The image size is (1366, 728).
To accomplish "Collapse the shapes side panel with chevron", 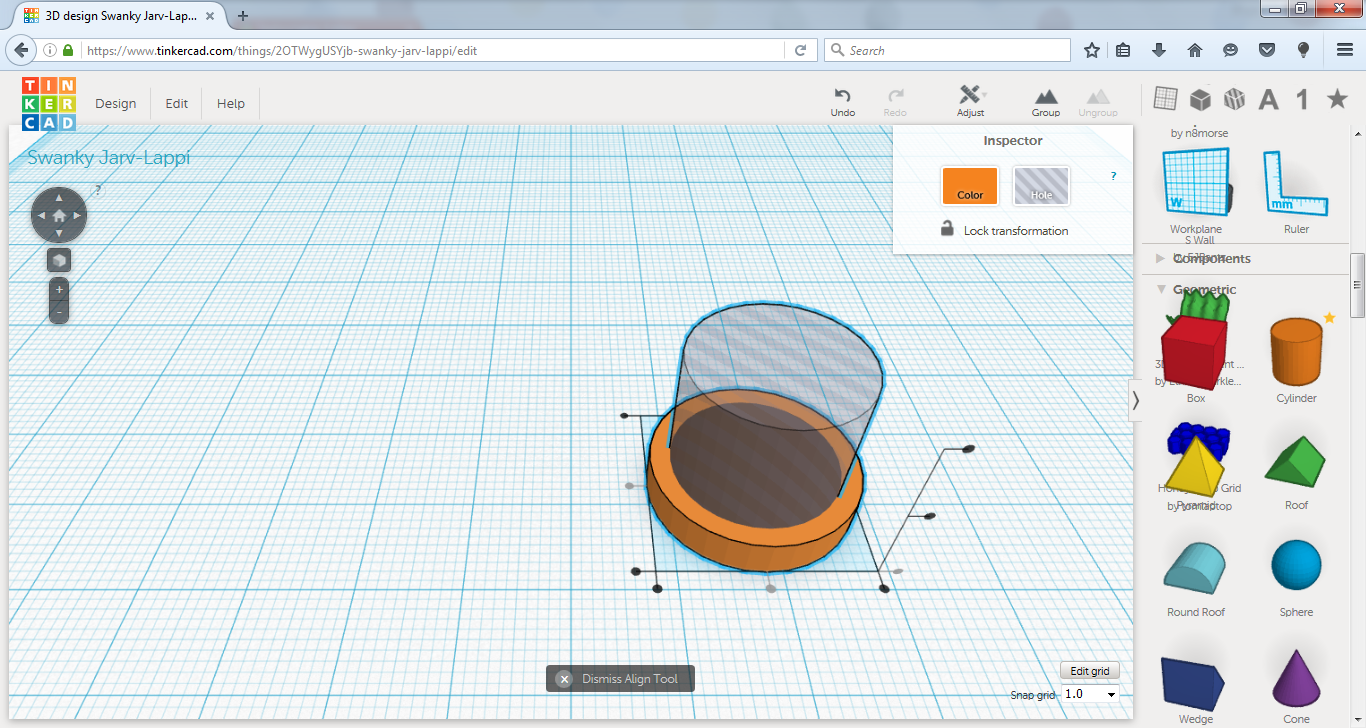I will 1135,400.
